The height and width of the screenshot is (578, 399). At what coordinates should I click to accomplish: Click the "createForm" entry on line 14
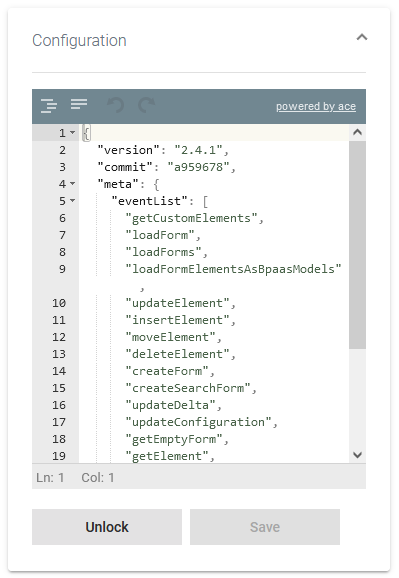click(x=170, y=371)
